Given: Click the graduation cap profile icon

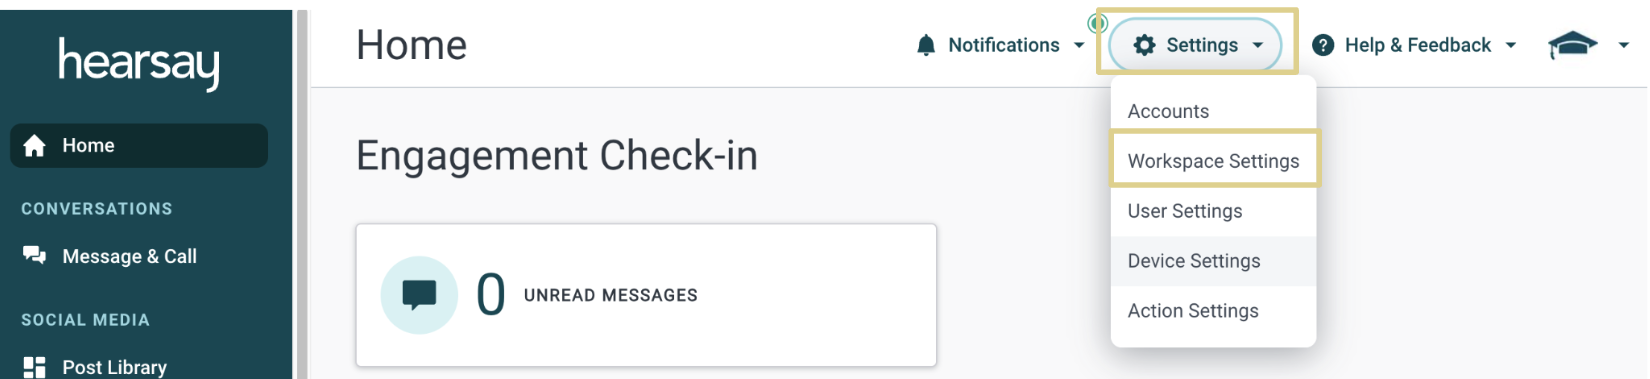Looking at the screenshot, I should click(x=1572, y=45).
